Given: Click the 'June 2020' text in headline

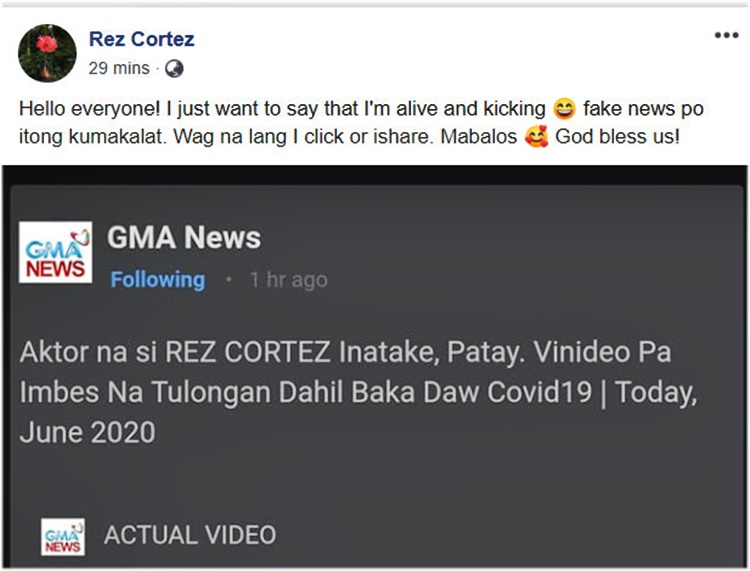Looking at the screenshot, I should point(88,433).
